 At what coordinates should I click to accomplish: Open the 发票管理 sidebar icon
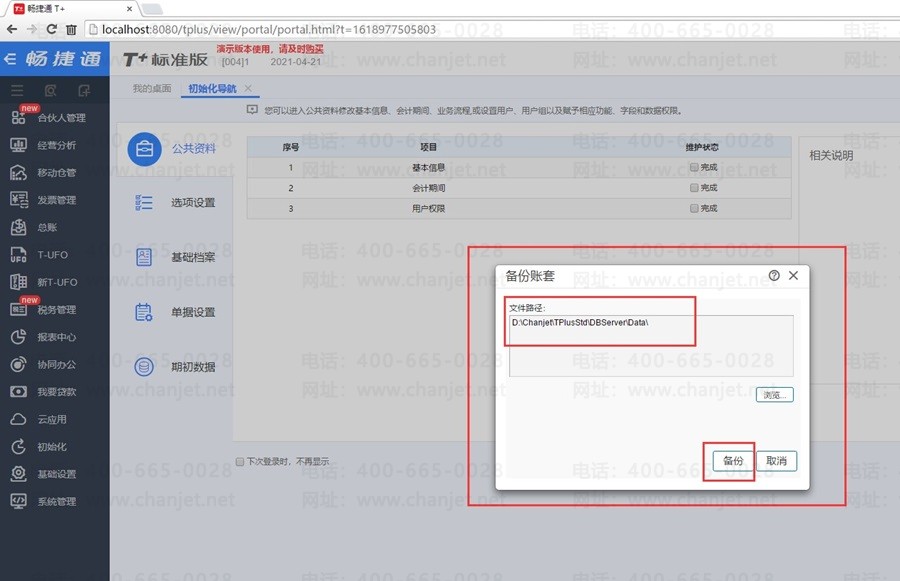[x=18, y=200]
